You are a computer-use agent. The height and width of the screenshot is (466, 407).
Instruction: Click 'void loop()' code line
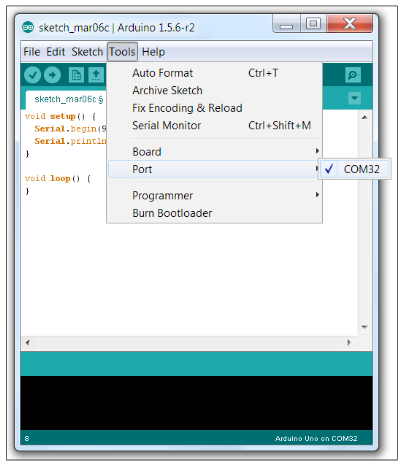point(57,178)
